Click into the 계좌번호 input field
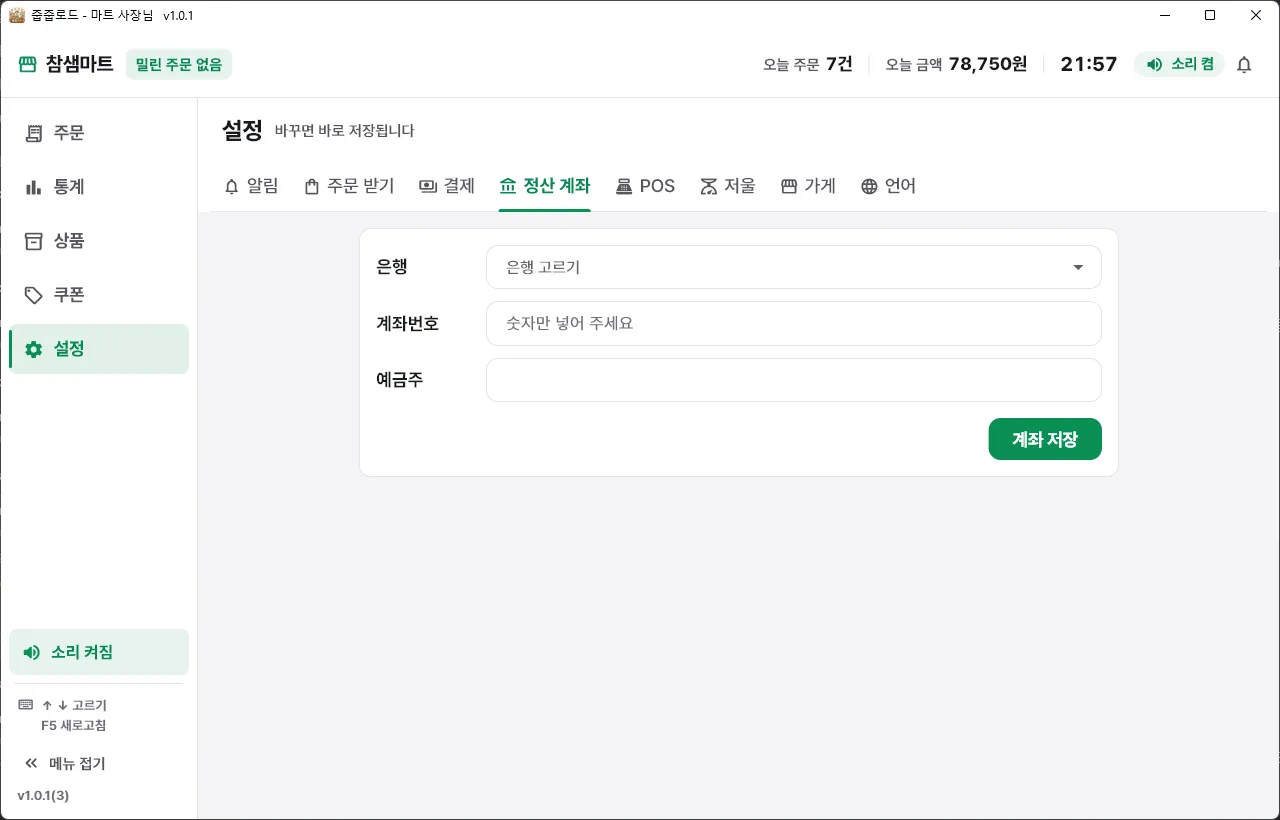This screenshot has width=1280, height=820. point(794,323)
